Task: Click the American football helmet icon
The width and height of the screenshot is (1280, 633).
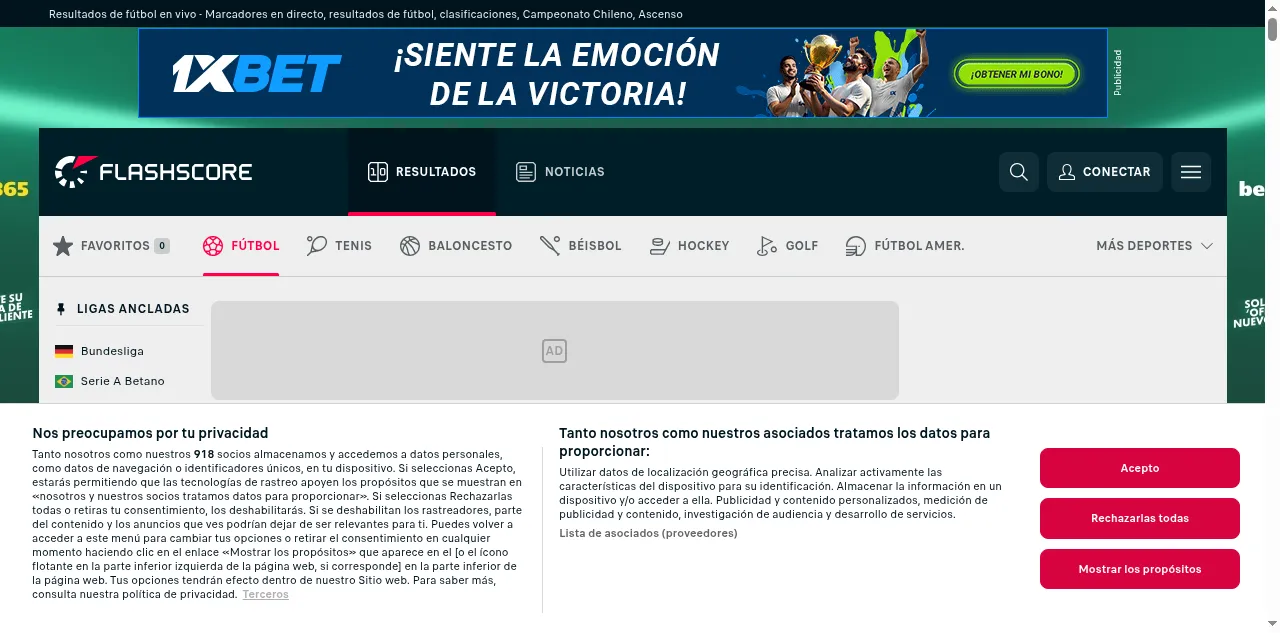Action: tap(856, 246)
